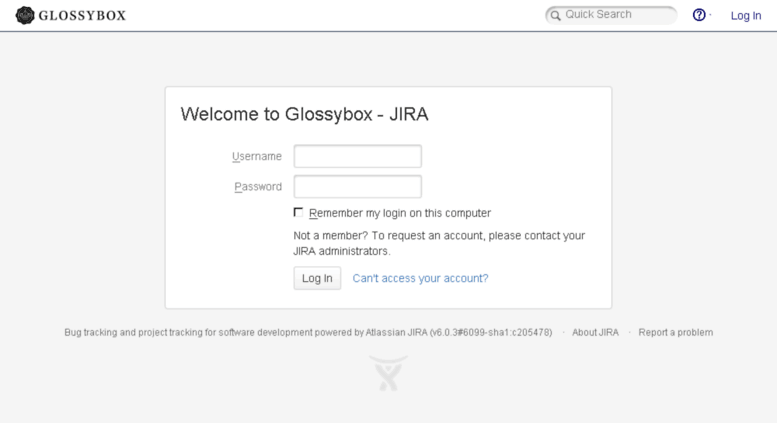Viewport: 777px width, 423px height.
Task: Click the Password field label
Action: (258, 187)
